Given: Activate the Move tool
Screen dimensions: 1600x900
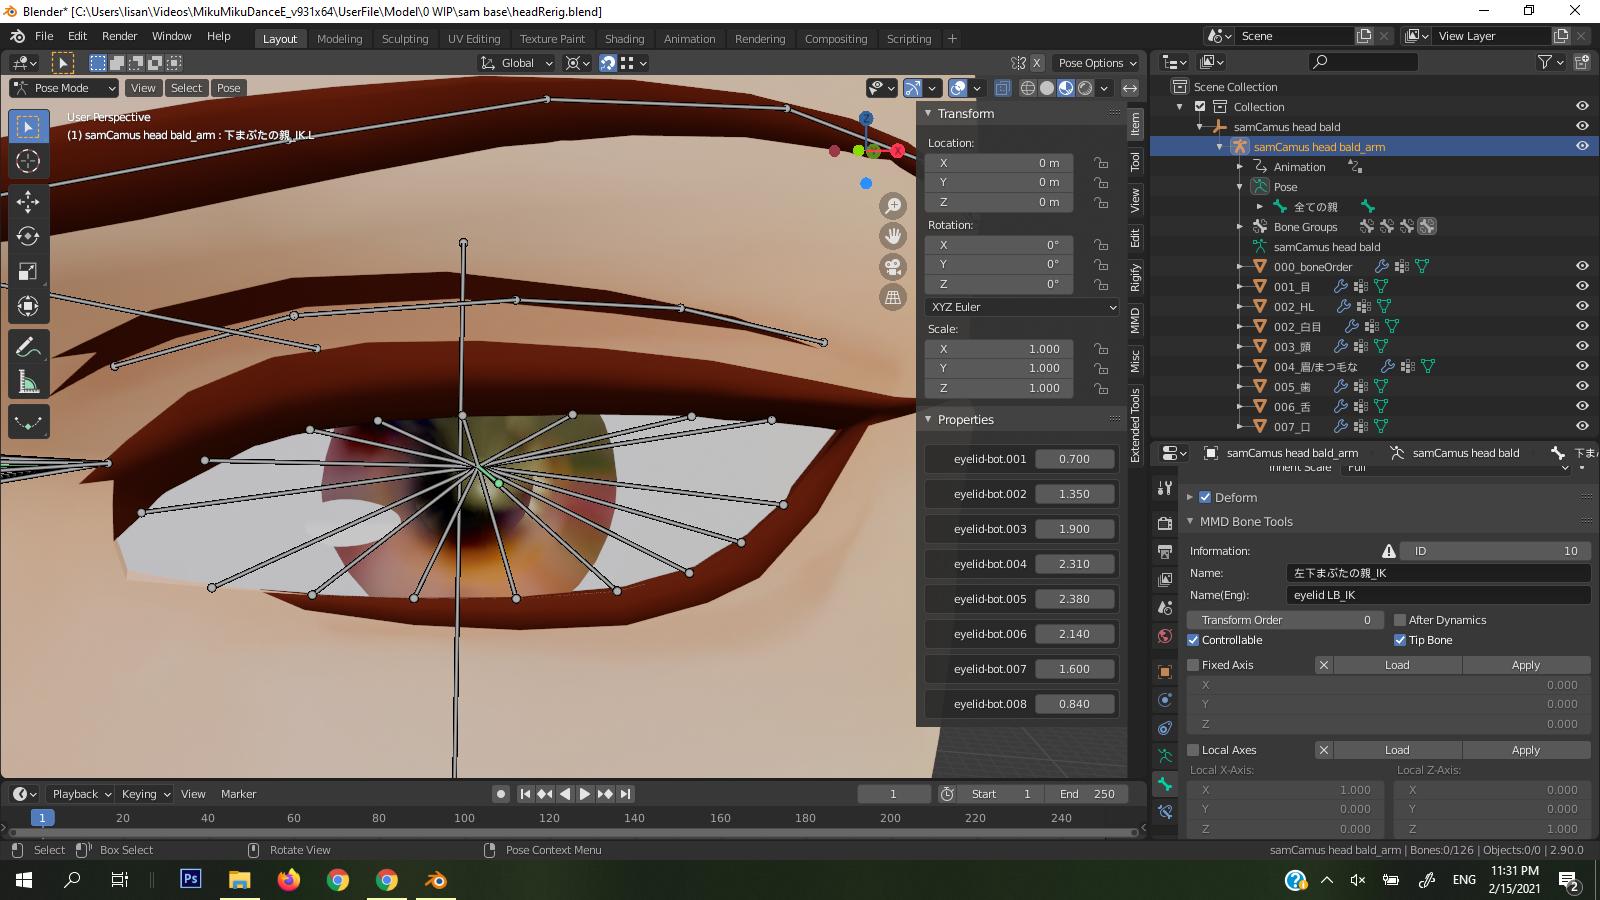Looking at the screenshot, I should pos(28,202).
